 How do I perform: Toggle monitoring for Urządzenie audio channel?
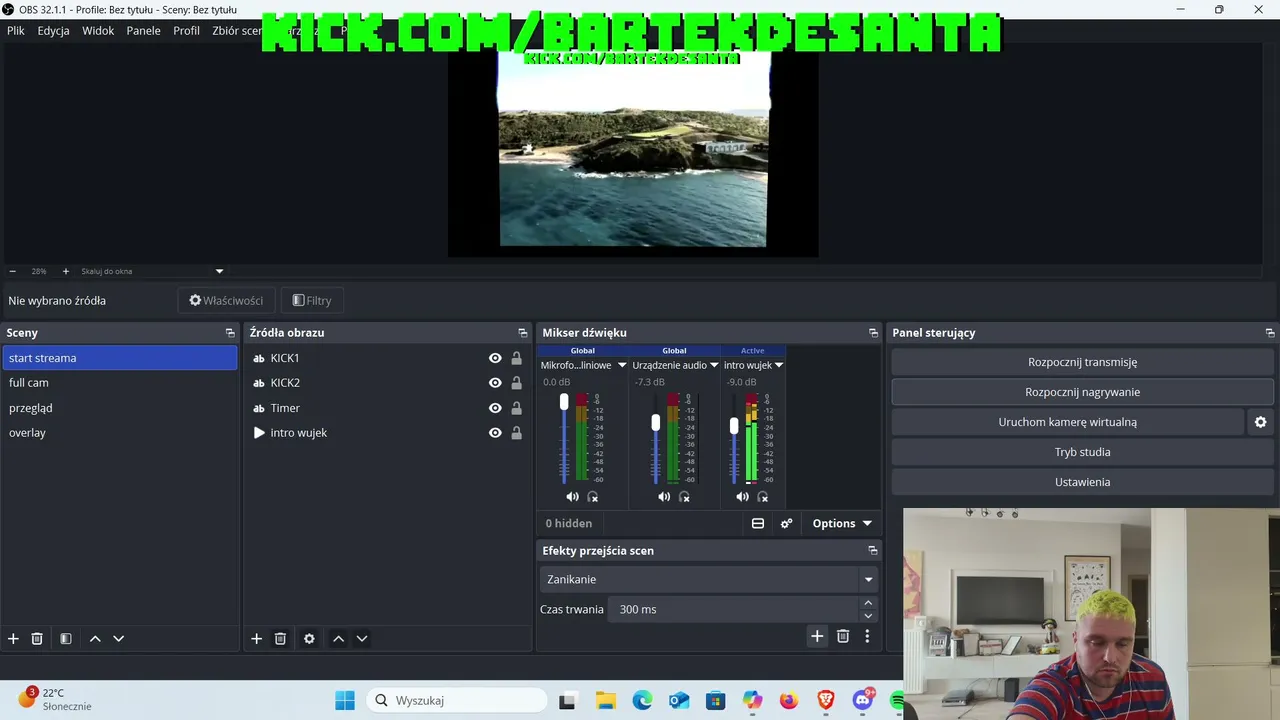point(685,497)
